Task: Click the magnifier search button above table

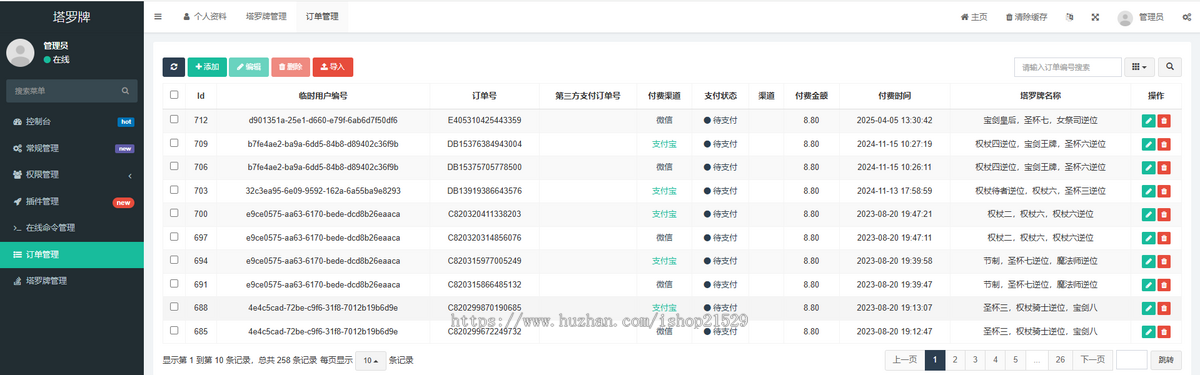Action: tap(1170, 67)
